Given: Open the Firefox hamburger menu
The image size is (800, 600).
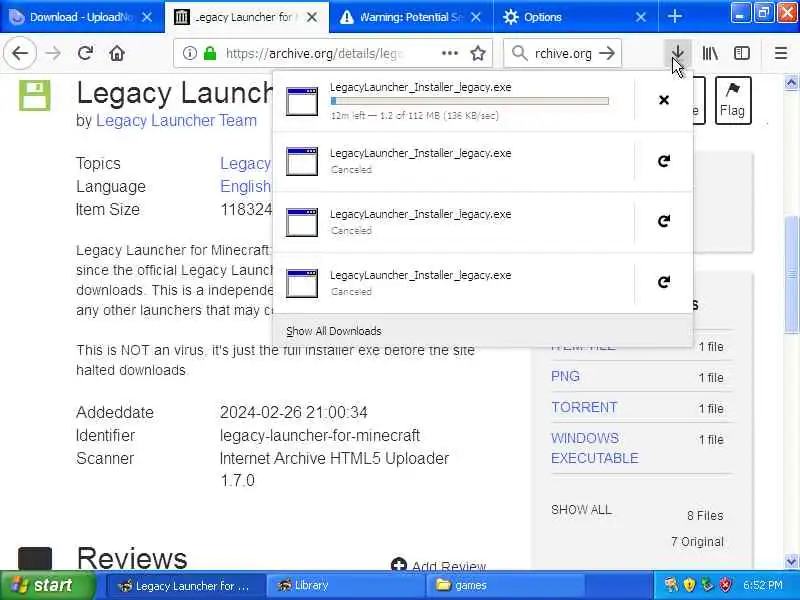Looking at the screenshot, I should point(781,53).
